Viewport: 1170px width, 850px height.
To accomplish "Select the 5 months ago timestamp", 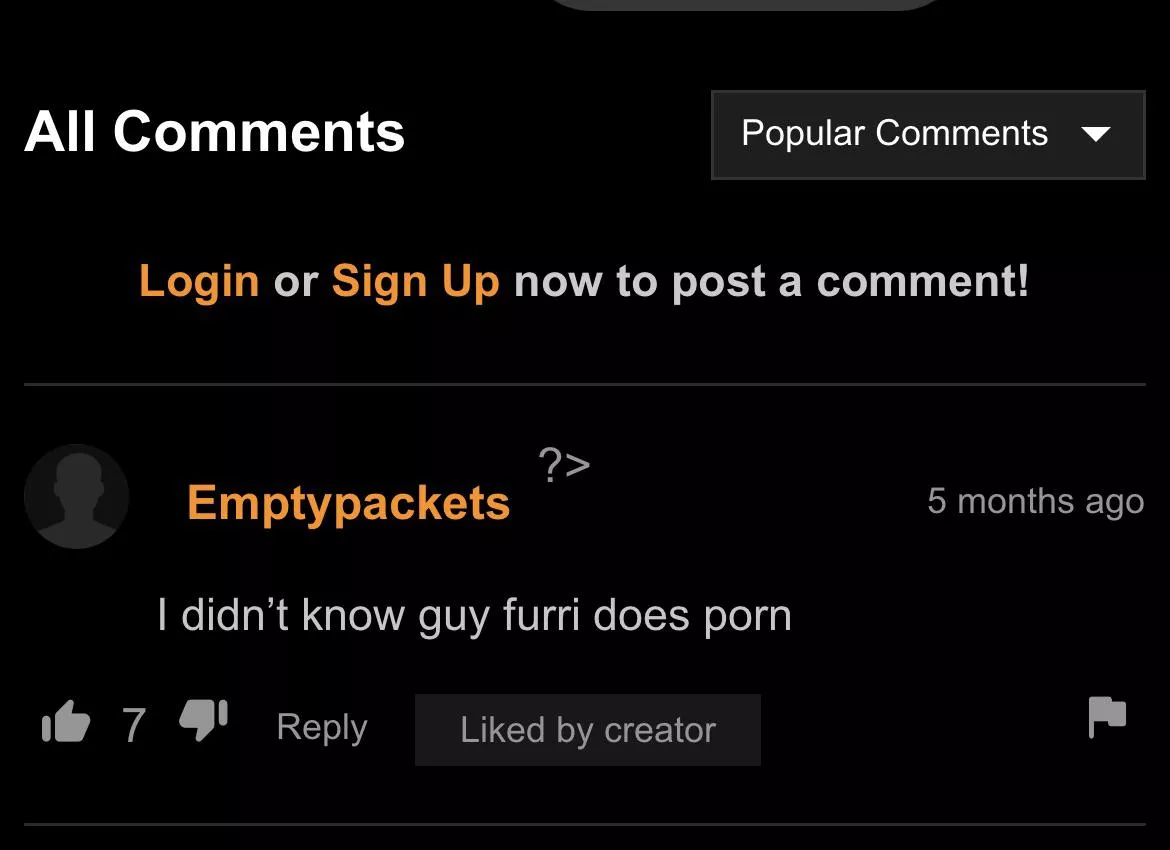I will coord(1036,501).
